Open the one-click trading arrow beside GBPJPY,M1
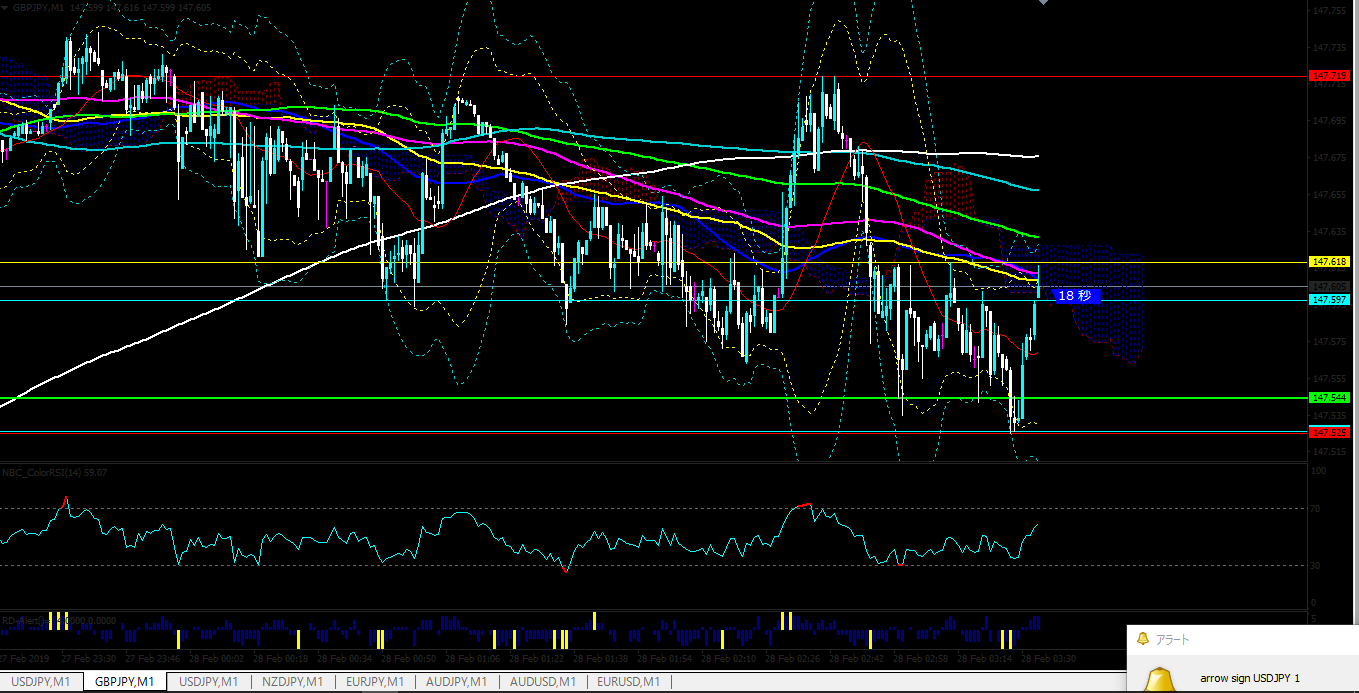 coord(5,7)
